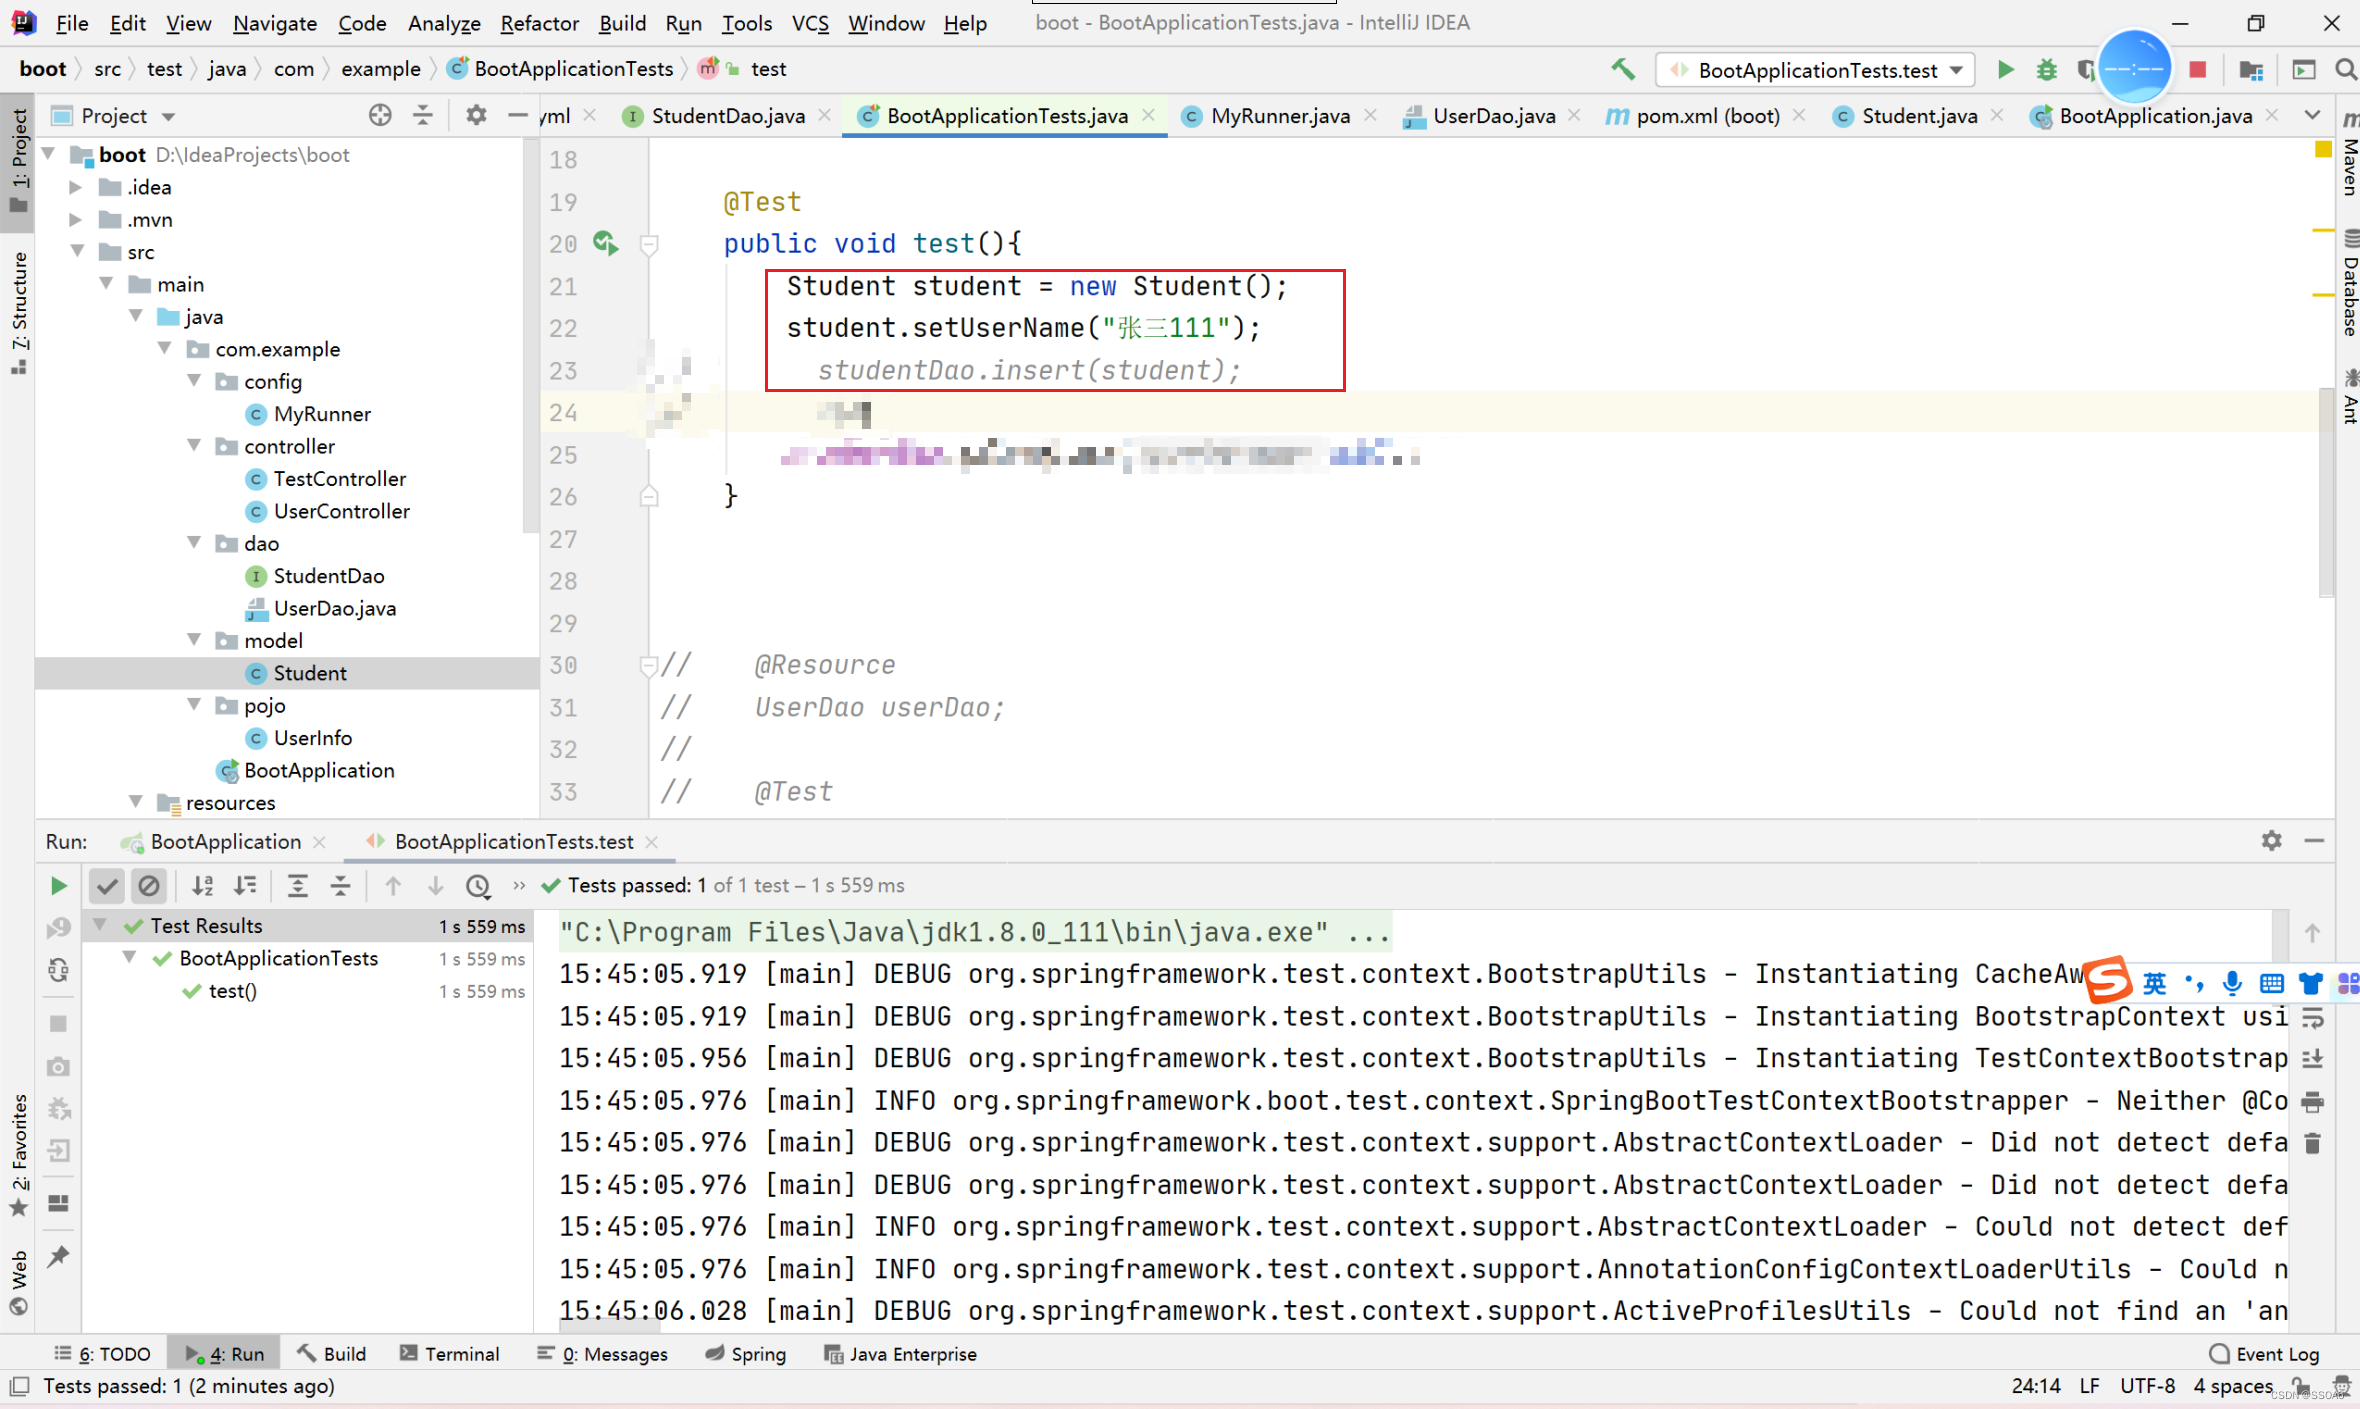Collapse the Test Results node
Viewport: 2360px width, 1409px height.
click(x=100, y=925)
